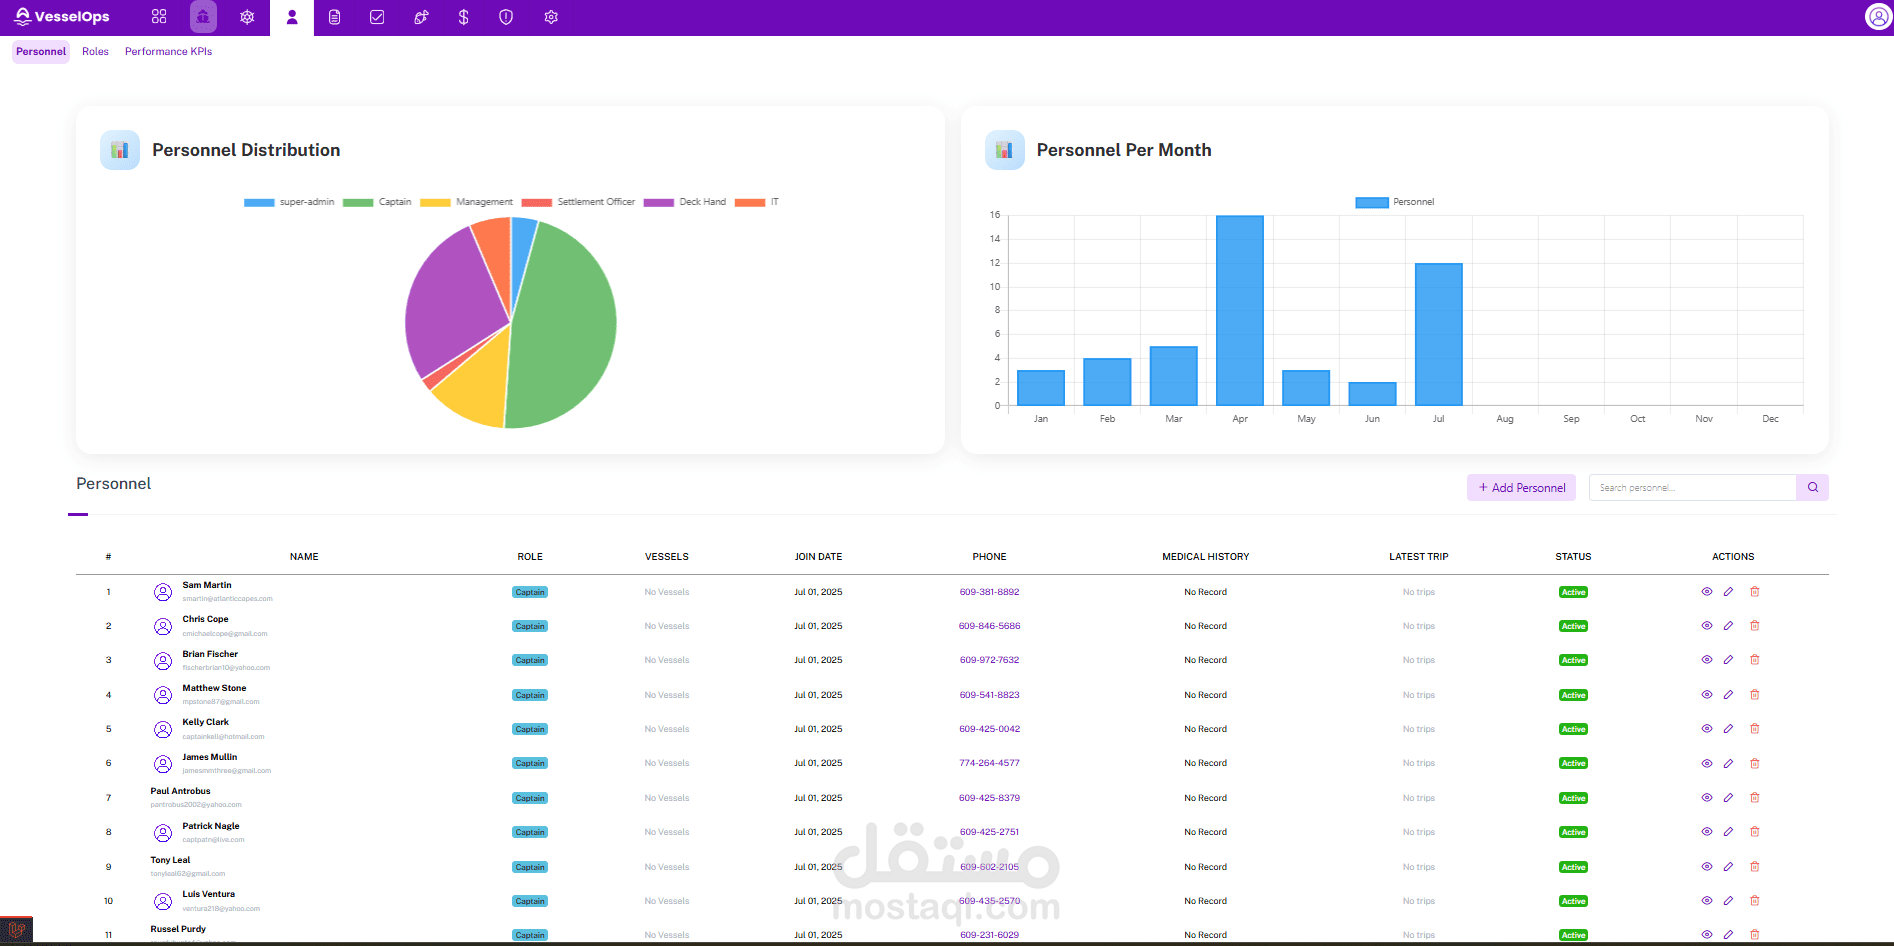
Task: Open the documents icon in top bar
Action: (x=335, y=17)
